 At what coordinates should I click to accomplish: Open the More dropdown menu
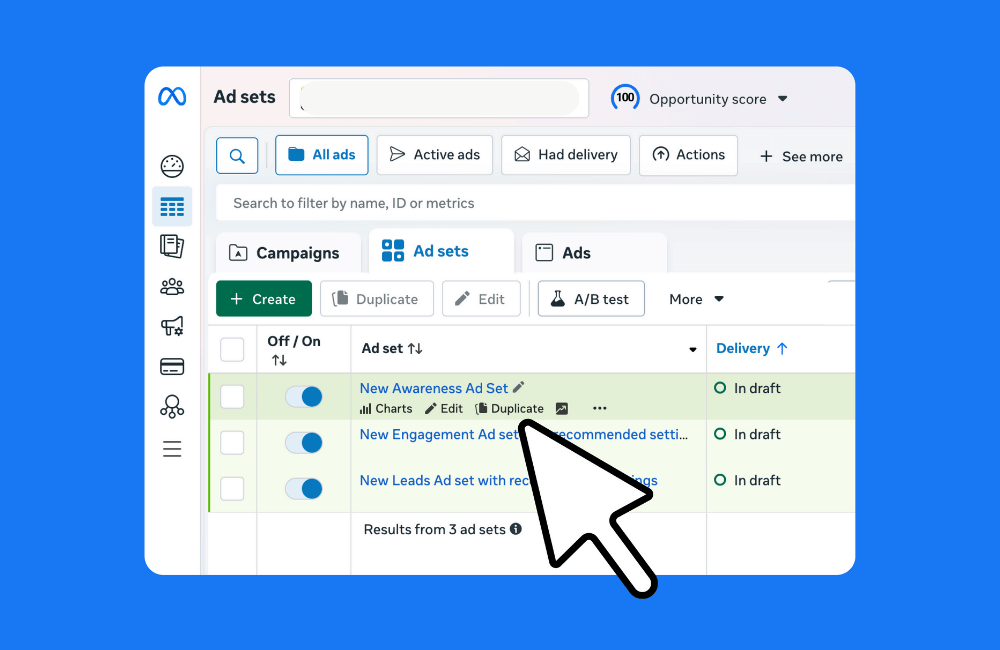pyautogui.click(x=695, y=298)
